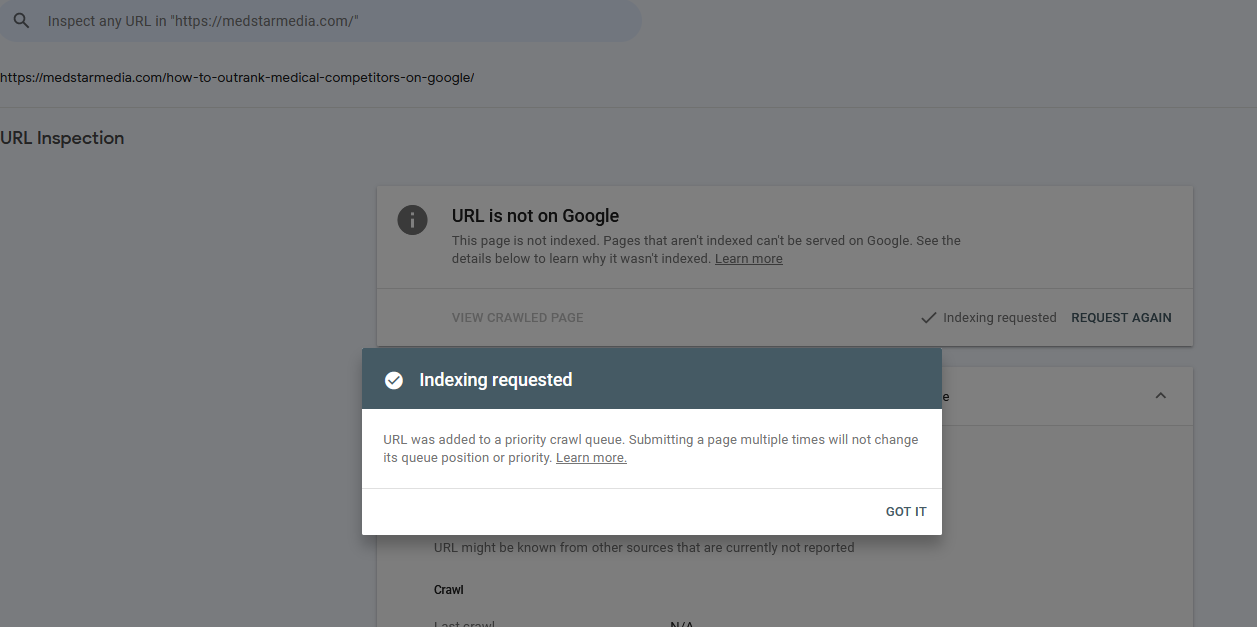Click the checkmark beside 'Indexing requested' status
This screenshot has width=1257, height=627.
tap(928, 318)
